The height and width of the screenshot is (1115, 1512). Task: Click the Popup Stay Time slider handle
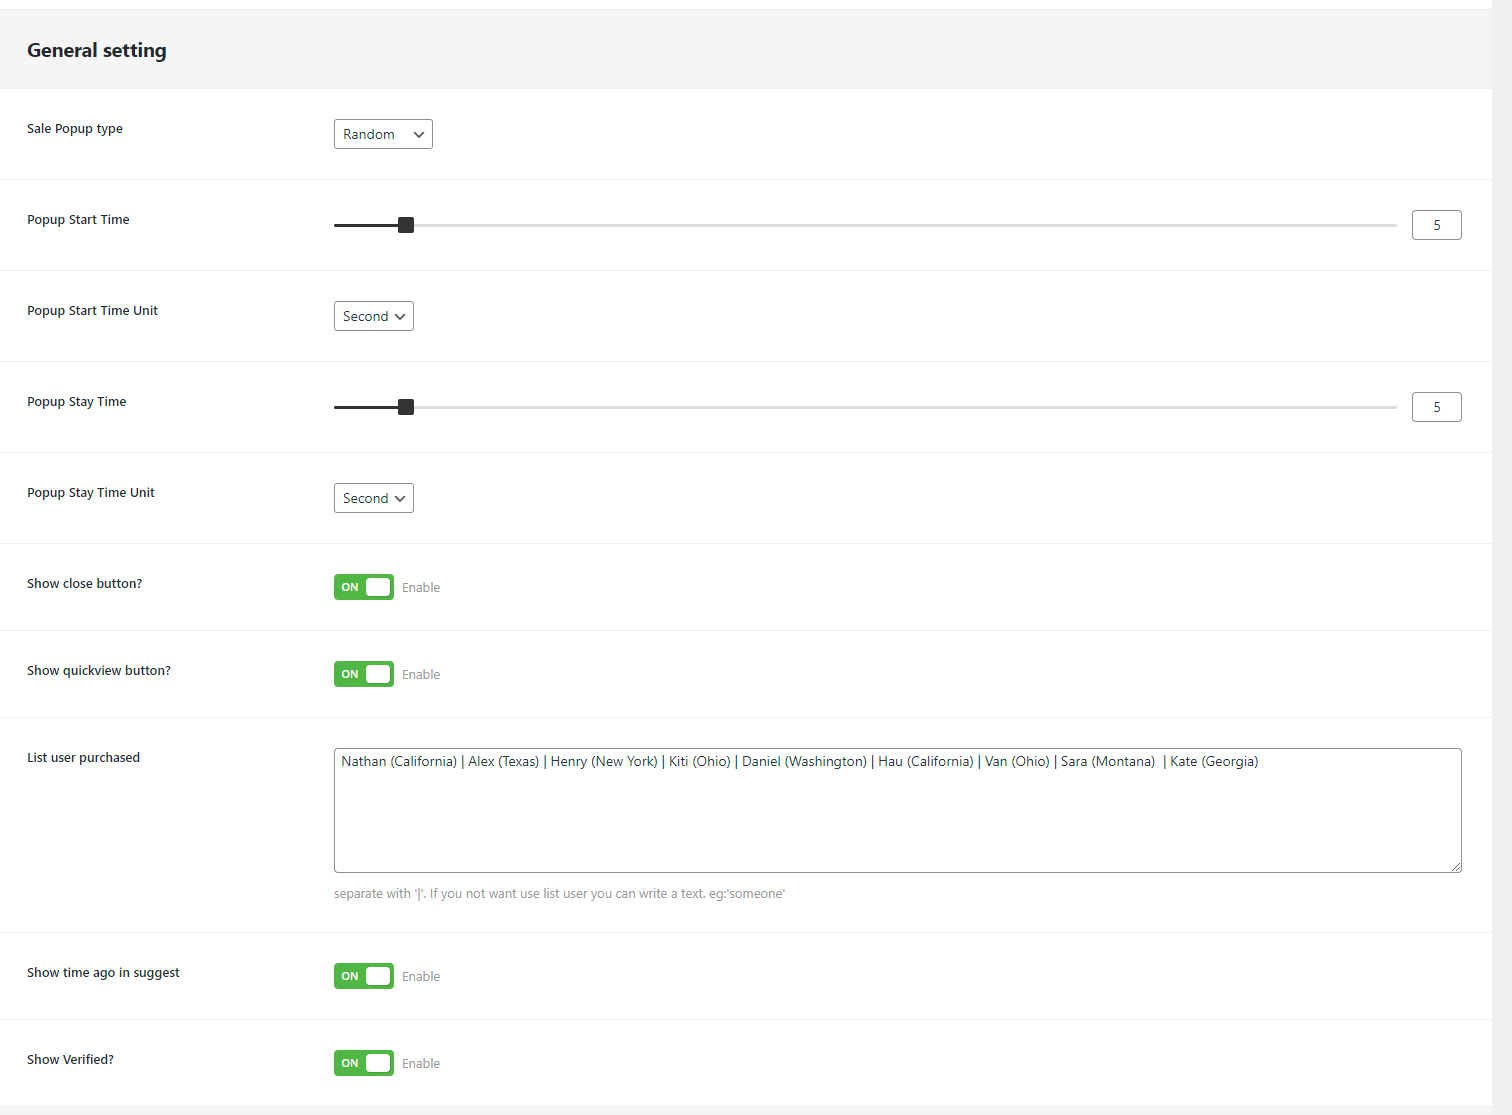[x=406, y=407]
